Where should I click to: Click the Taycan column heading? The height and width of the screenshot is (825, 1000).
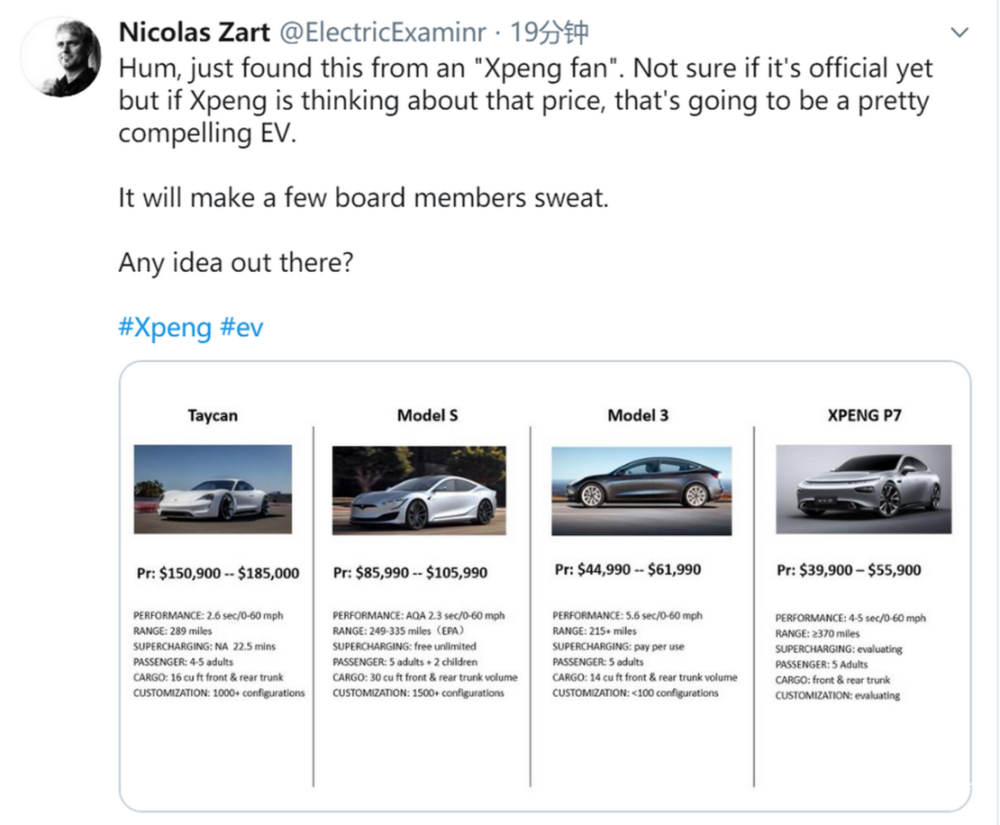pyautogui.click(x=212, y=415)
